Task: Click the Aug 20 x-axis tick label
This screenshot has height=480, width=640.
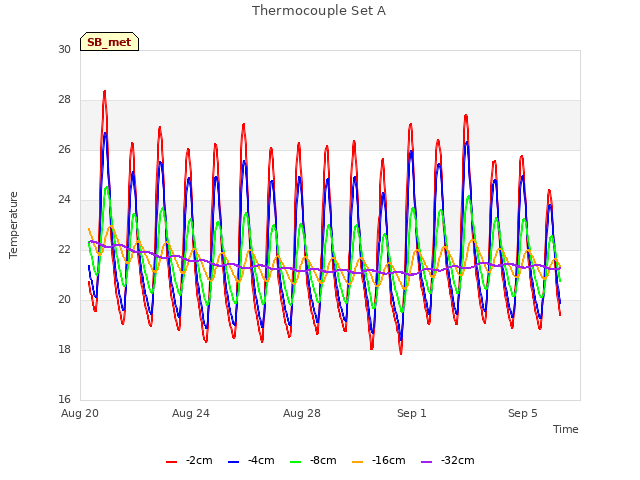Action: tap(80, 413)
